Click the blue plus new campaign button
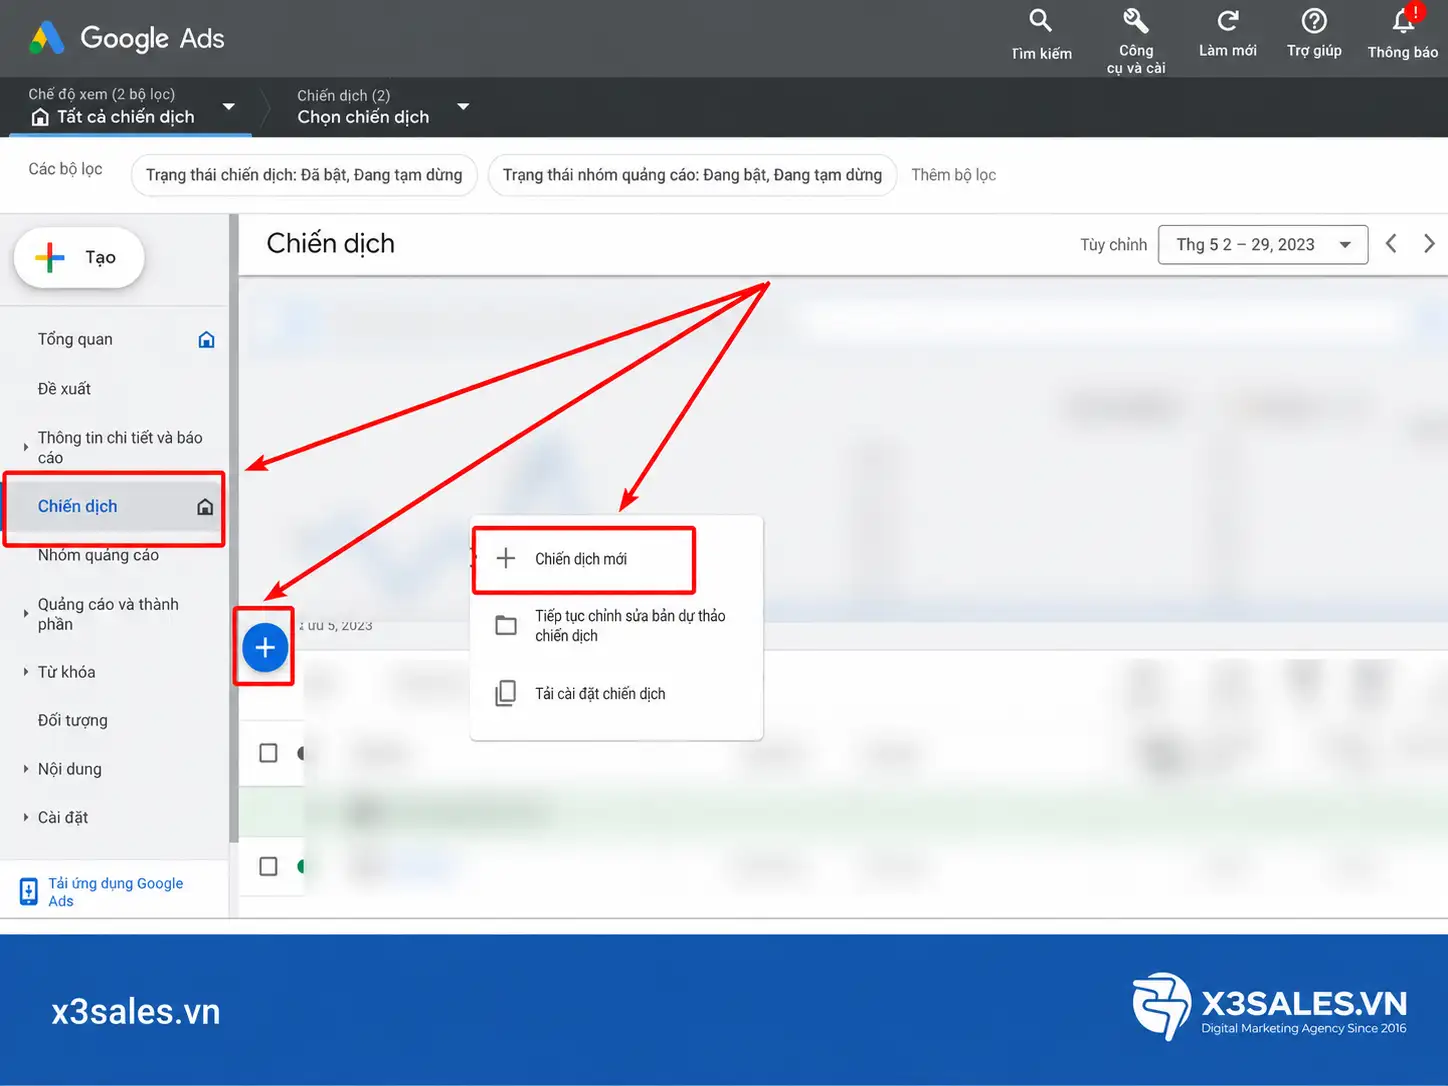Screen dimensions: 1448x1086 (265, 647)
